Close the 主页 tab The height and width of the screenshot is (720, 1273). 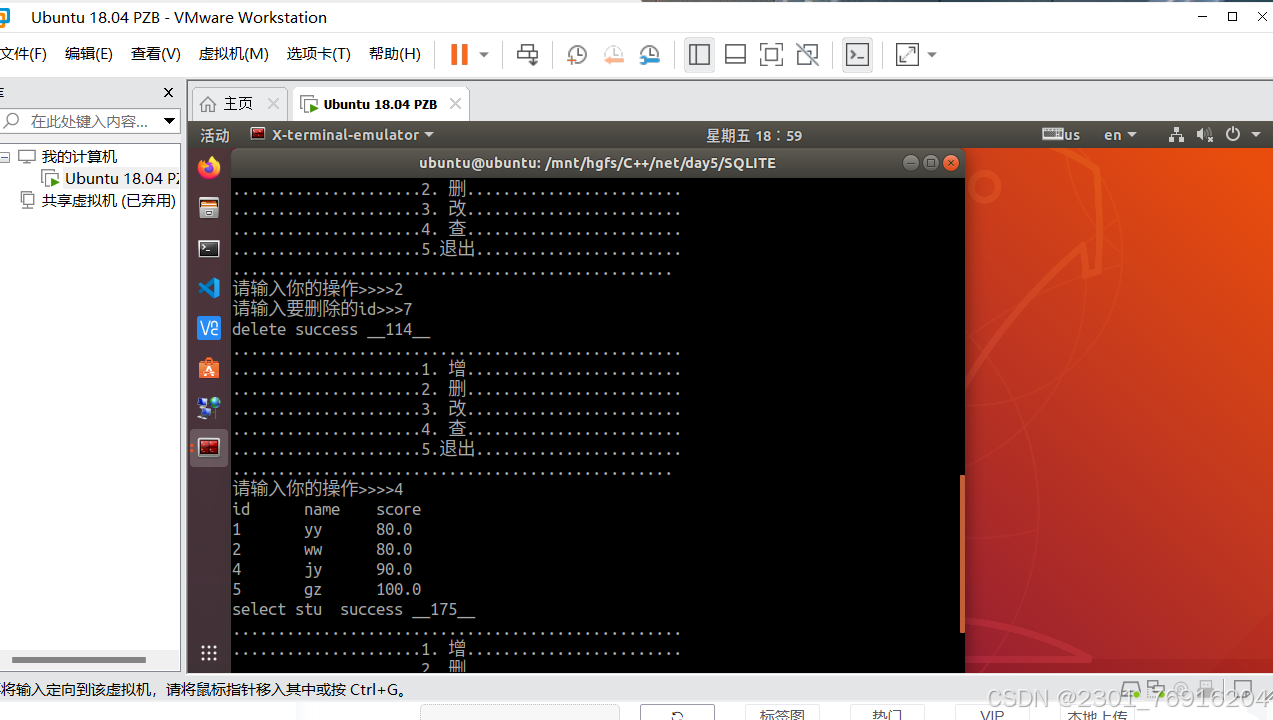pyautogui.click(x=273, y=104)
